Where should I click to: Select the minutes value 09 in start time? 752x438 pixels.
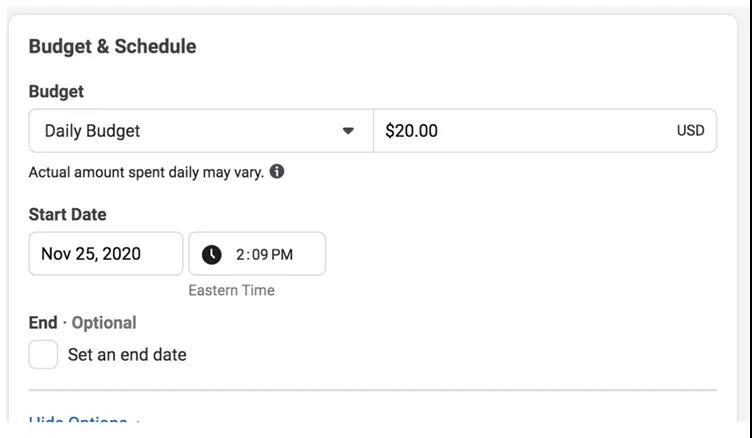coord(259,254)
